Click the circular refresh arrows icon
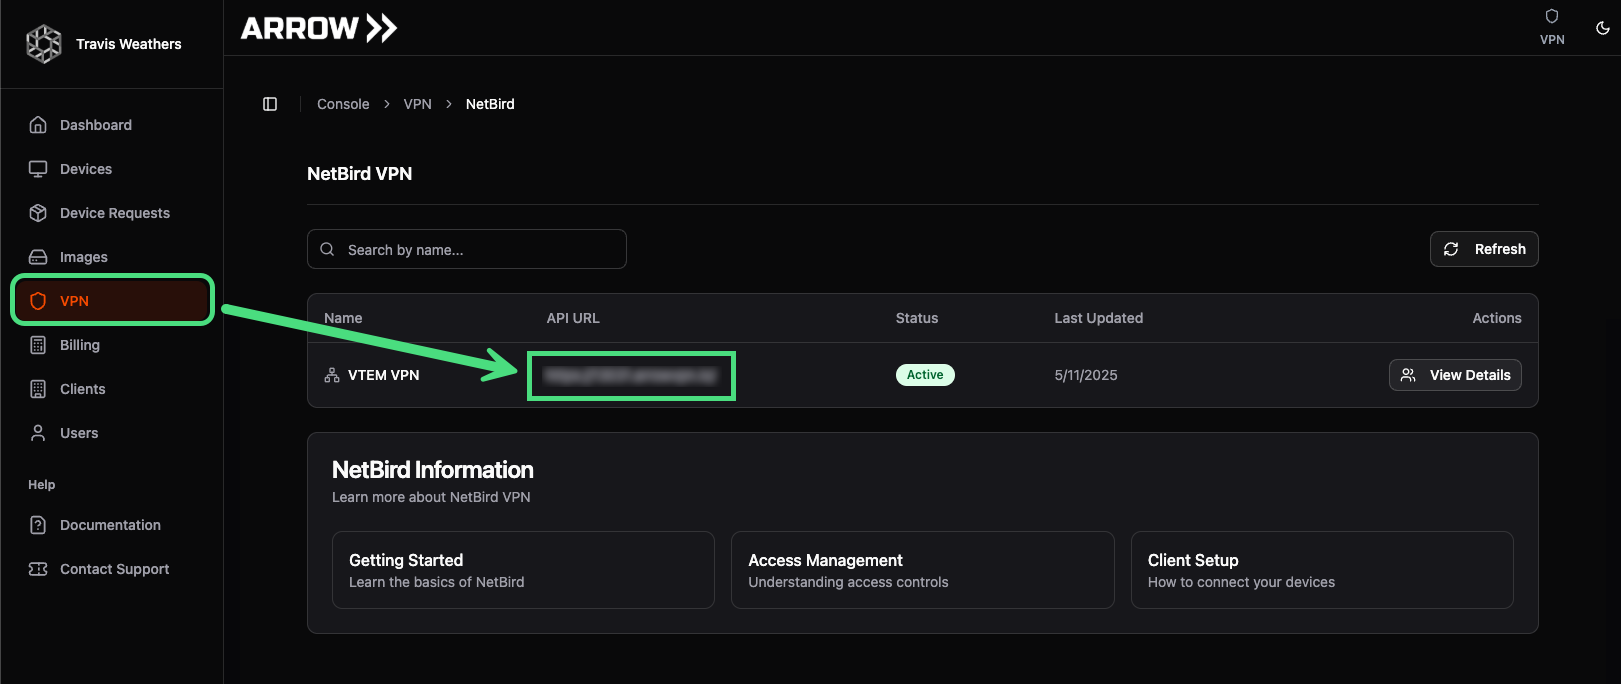Screen dimensions: 1621x684 [x=1451, y=249]
